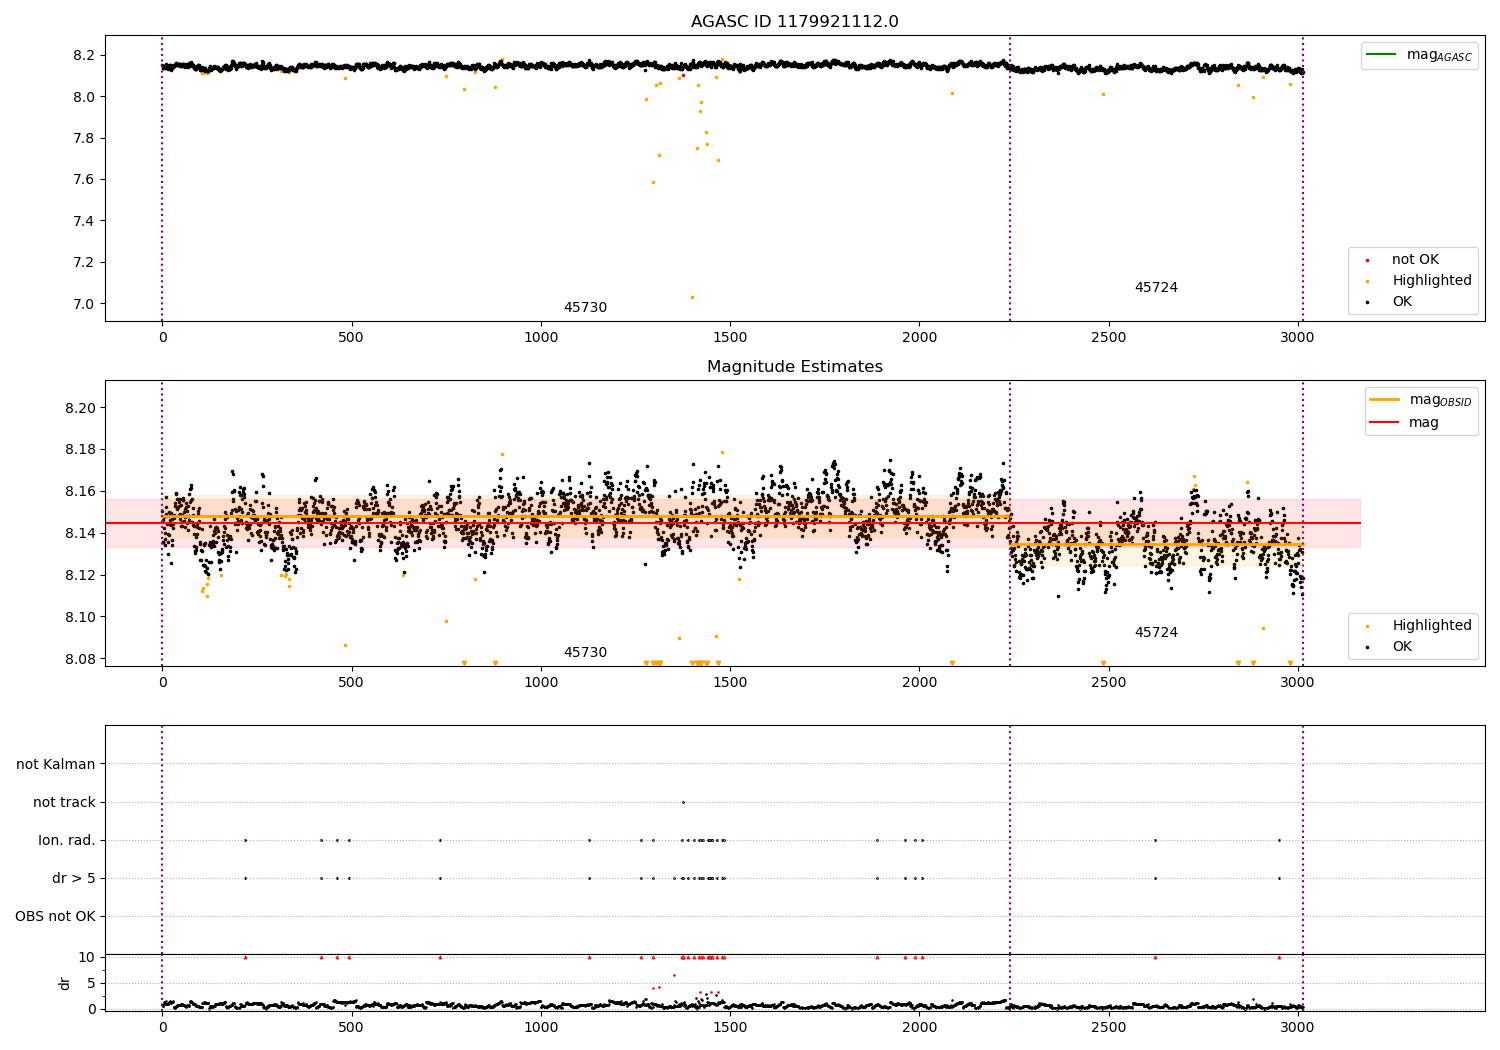Click the '8.20' y-axis tick in middle panel
1500x1050 pixels.
pos(80,408)
